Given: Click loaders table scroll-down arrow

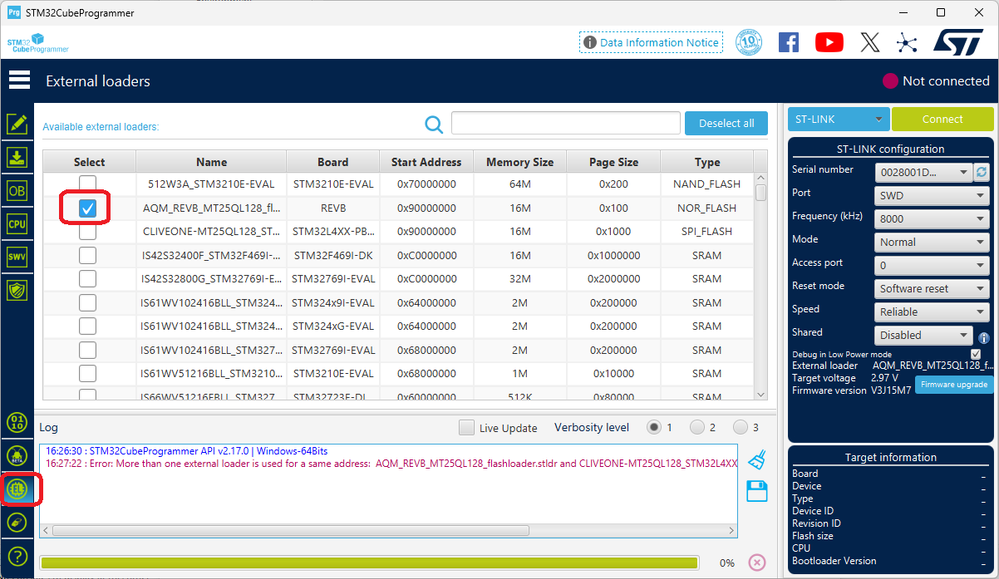Looking at the screenshot, I should (x=761, y=394).
